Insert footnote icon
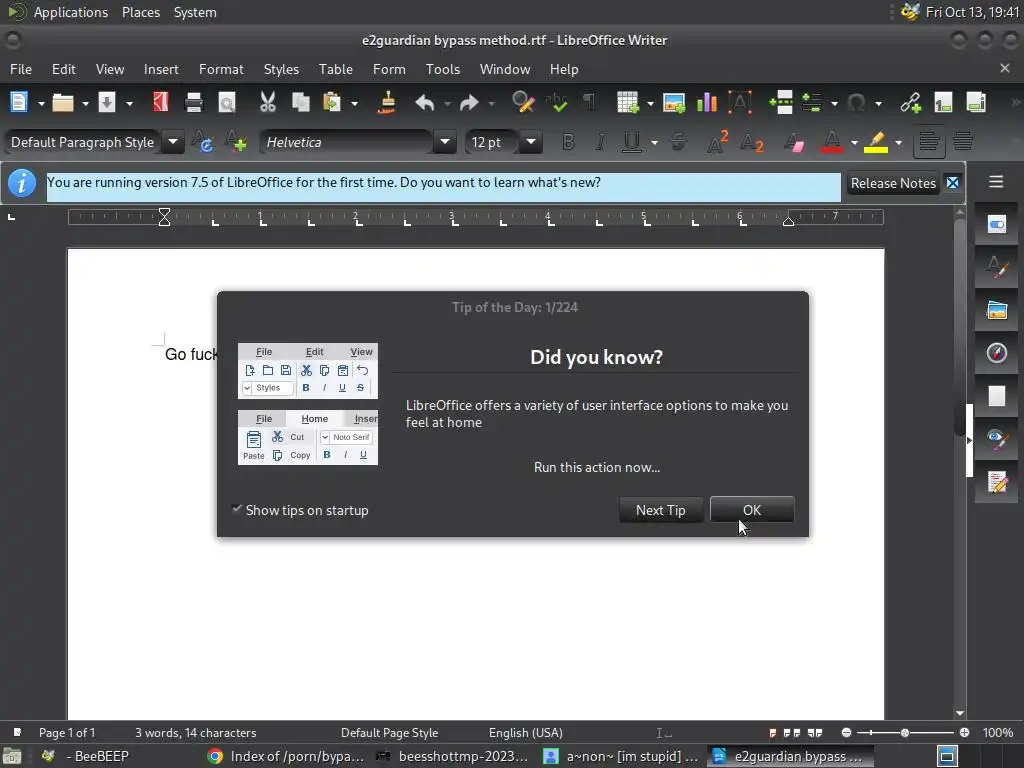 (x=943, y=103)
